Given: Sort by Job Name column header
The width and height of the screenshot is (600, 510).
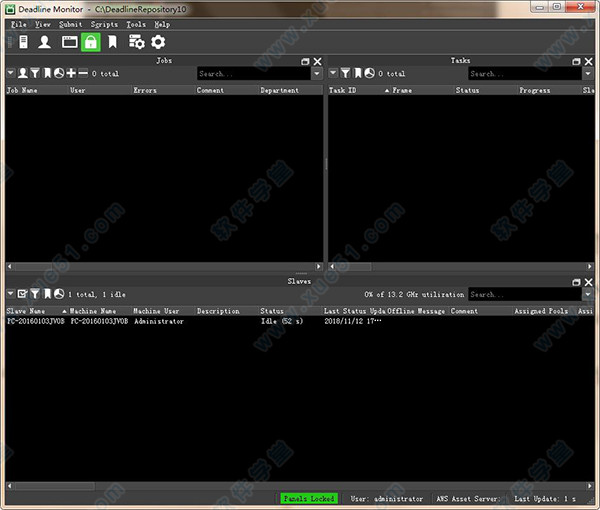Looking at the screenshot, I should [22, 90].
